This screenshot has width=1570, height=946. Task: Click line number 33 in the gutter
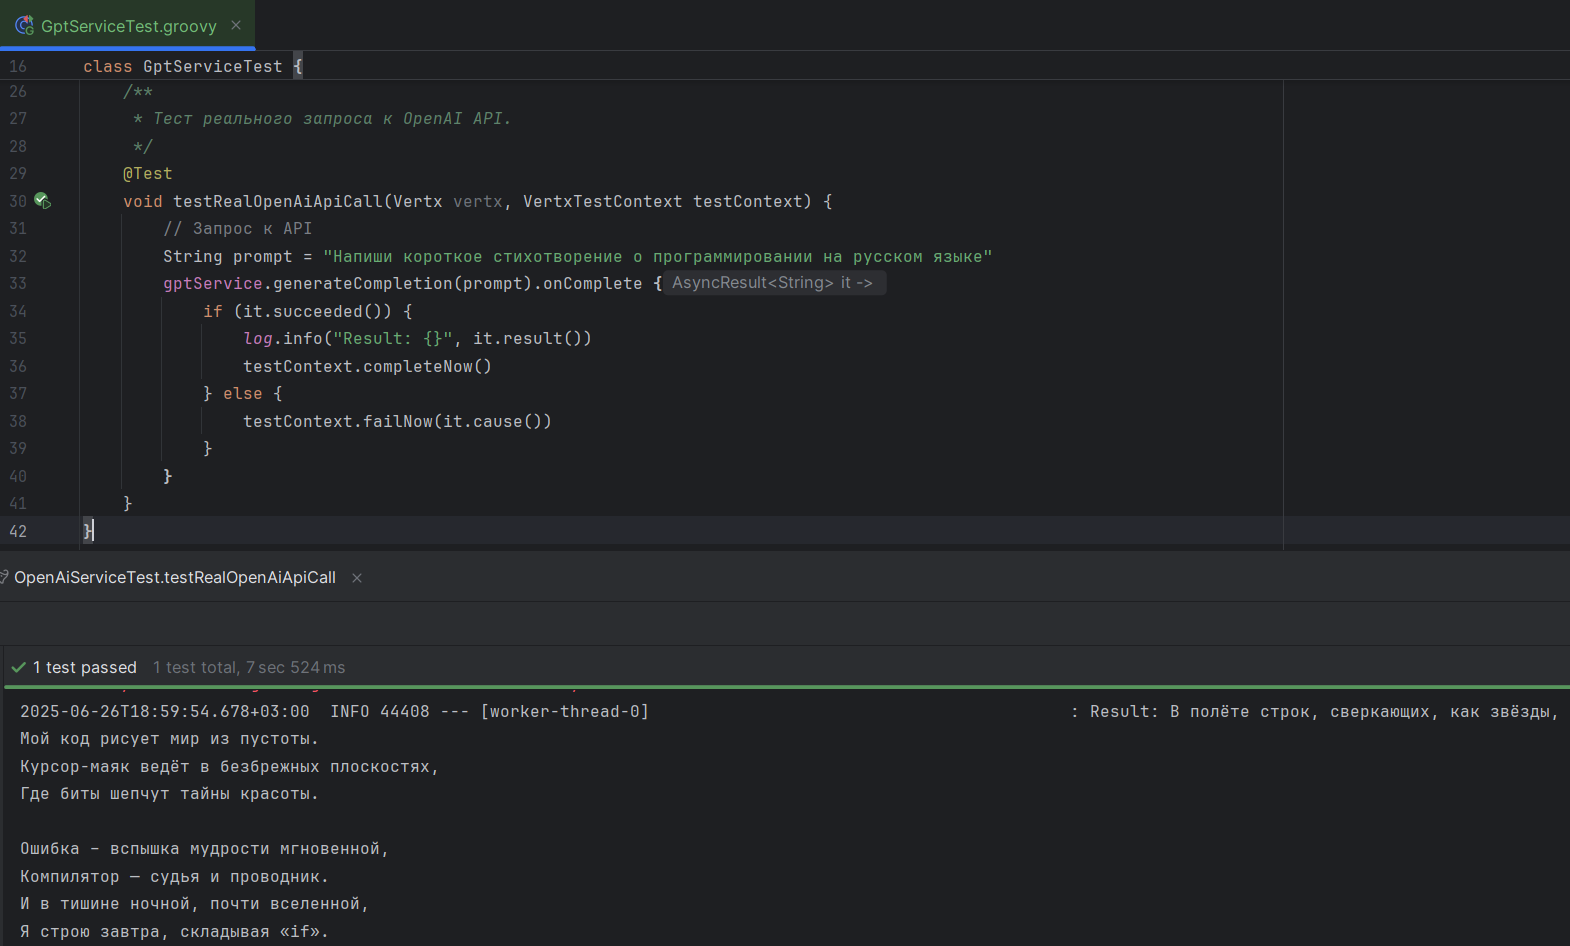pos(18,284)
